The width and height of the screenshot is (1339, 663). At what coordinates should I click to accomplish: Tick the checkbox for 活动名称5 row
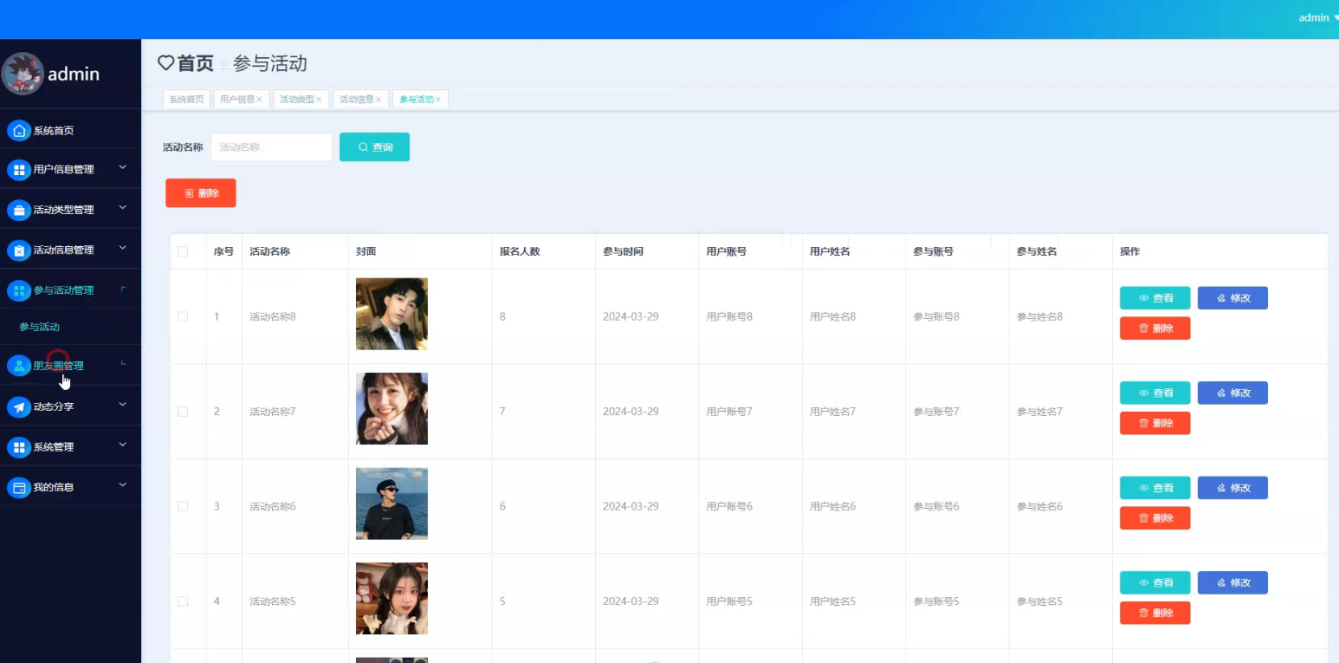pos(183,601)
